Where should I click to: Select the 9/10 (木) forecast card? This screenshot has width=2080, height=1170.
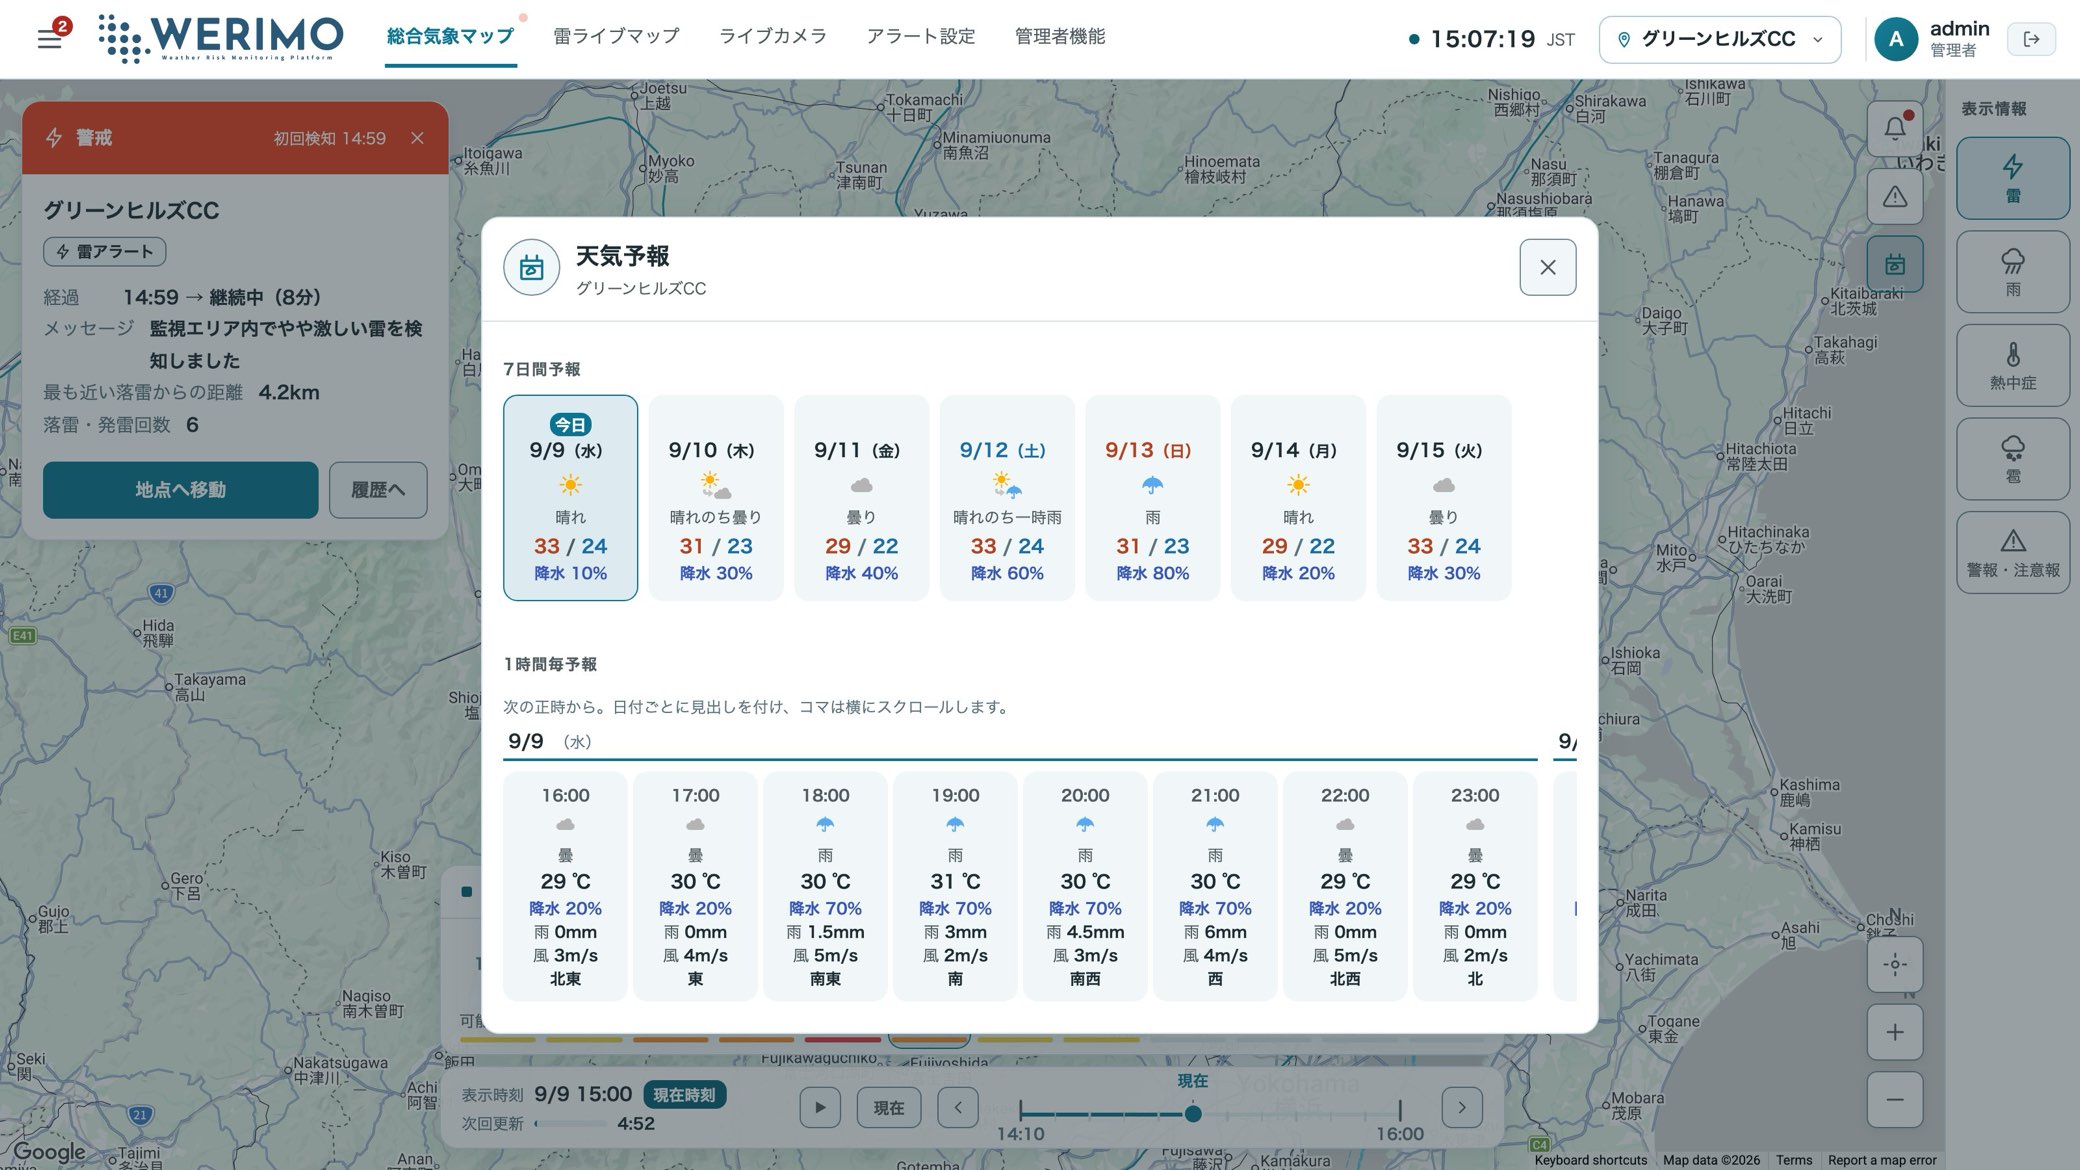click(716, 498)
